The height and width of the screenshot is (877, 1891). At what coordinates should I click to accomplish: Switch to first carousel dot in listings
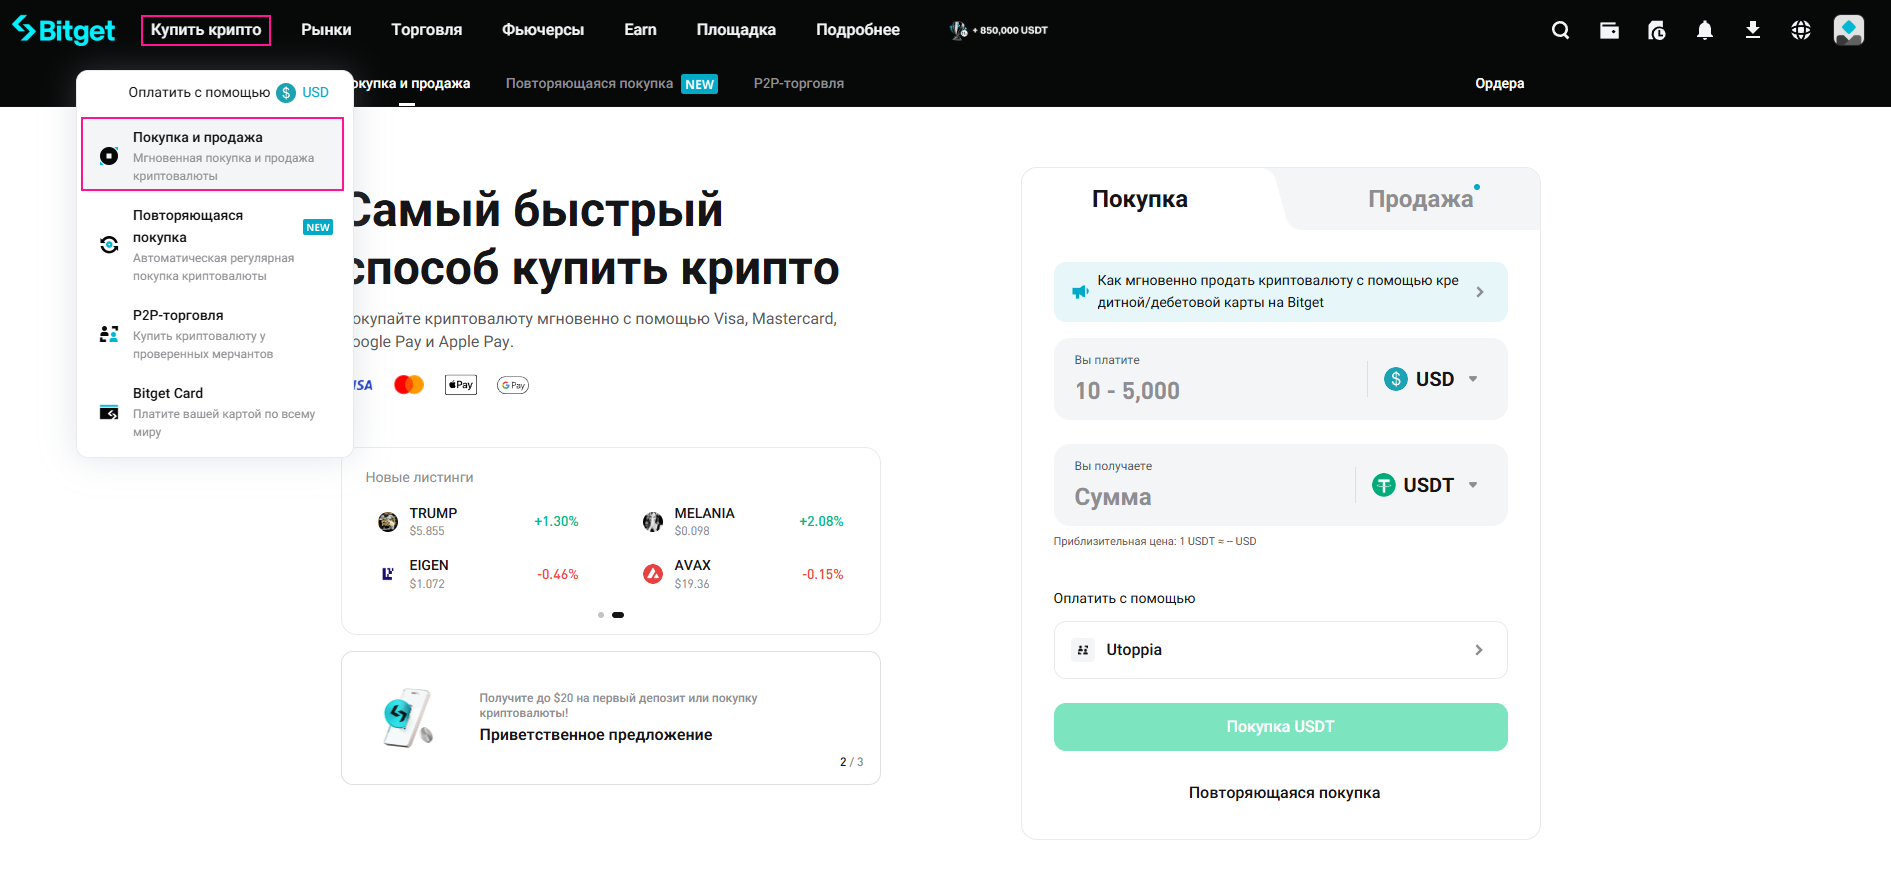(600, 615)
